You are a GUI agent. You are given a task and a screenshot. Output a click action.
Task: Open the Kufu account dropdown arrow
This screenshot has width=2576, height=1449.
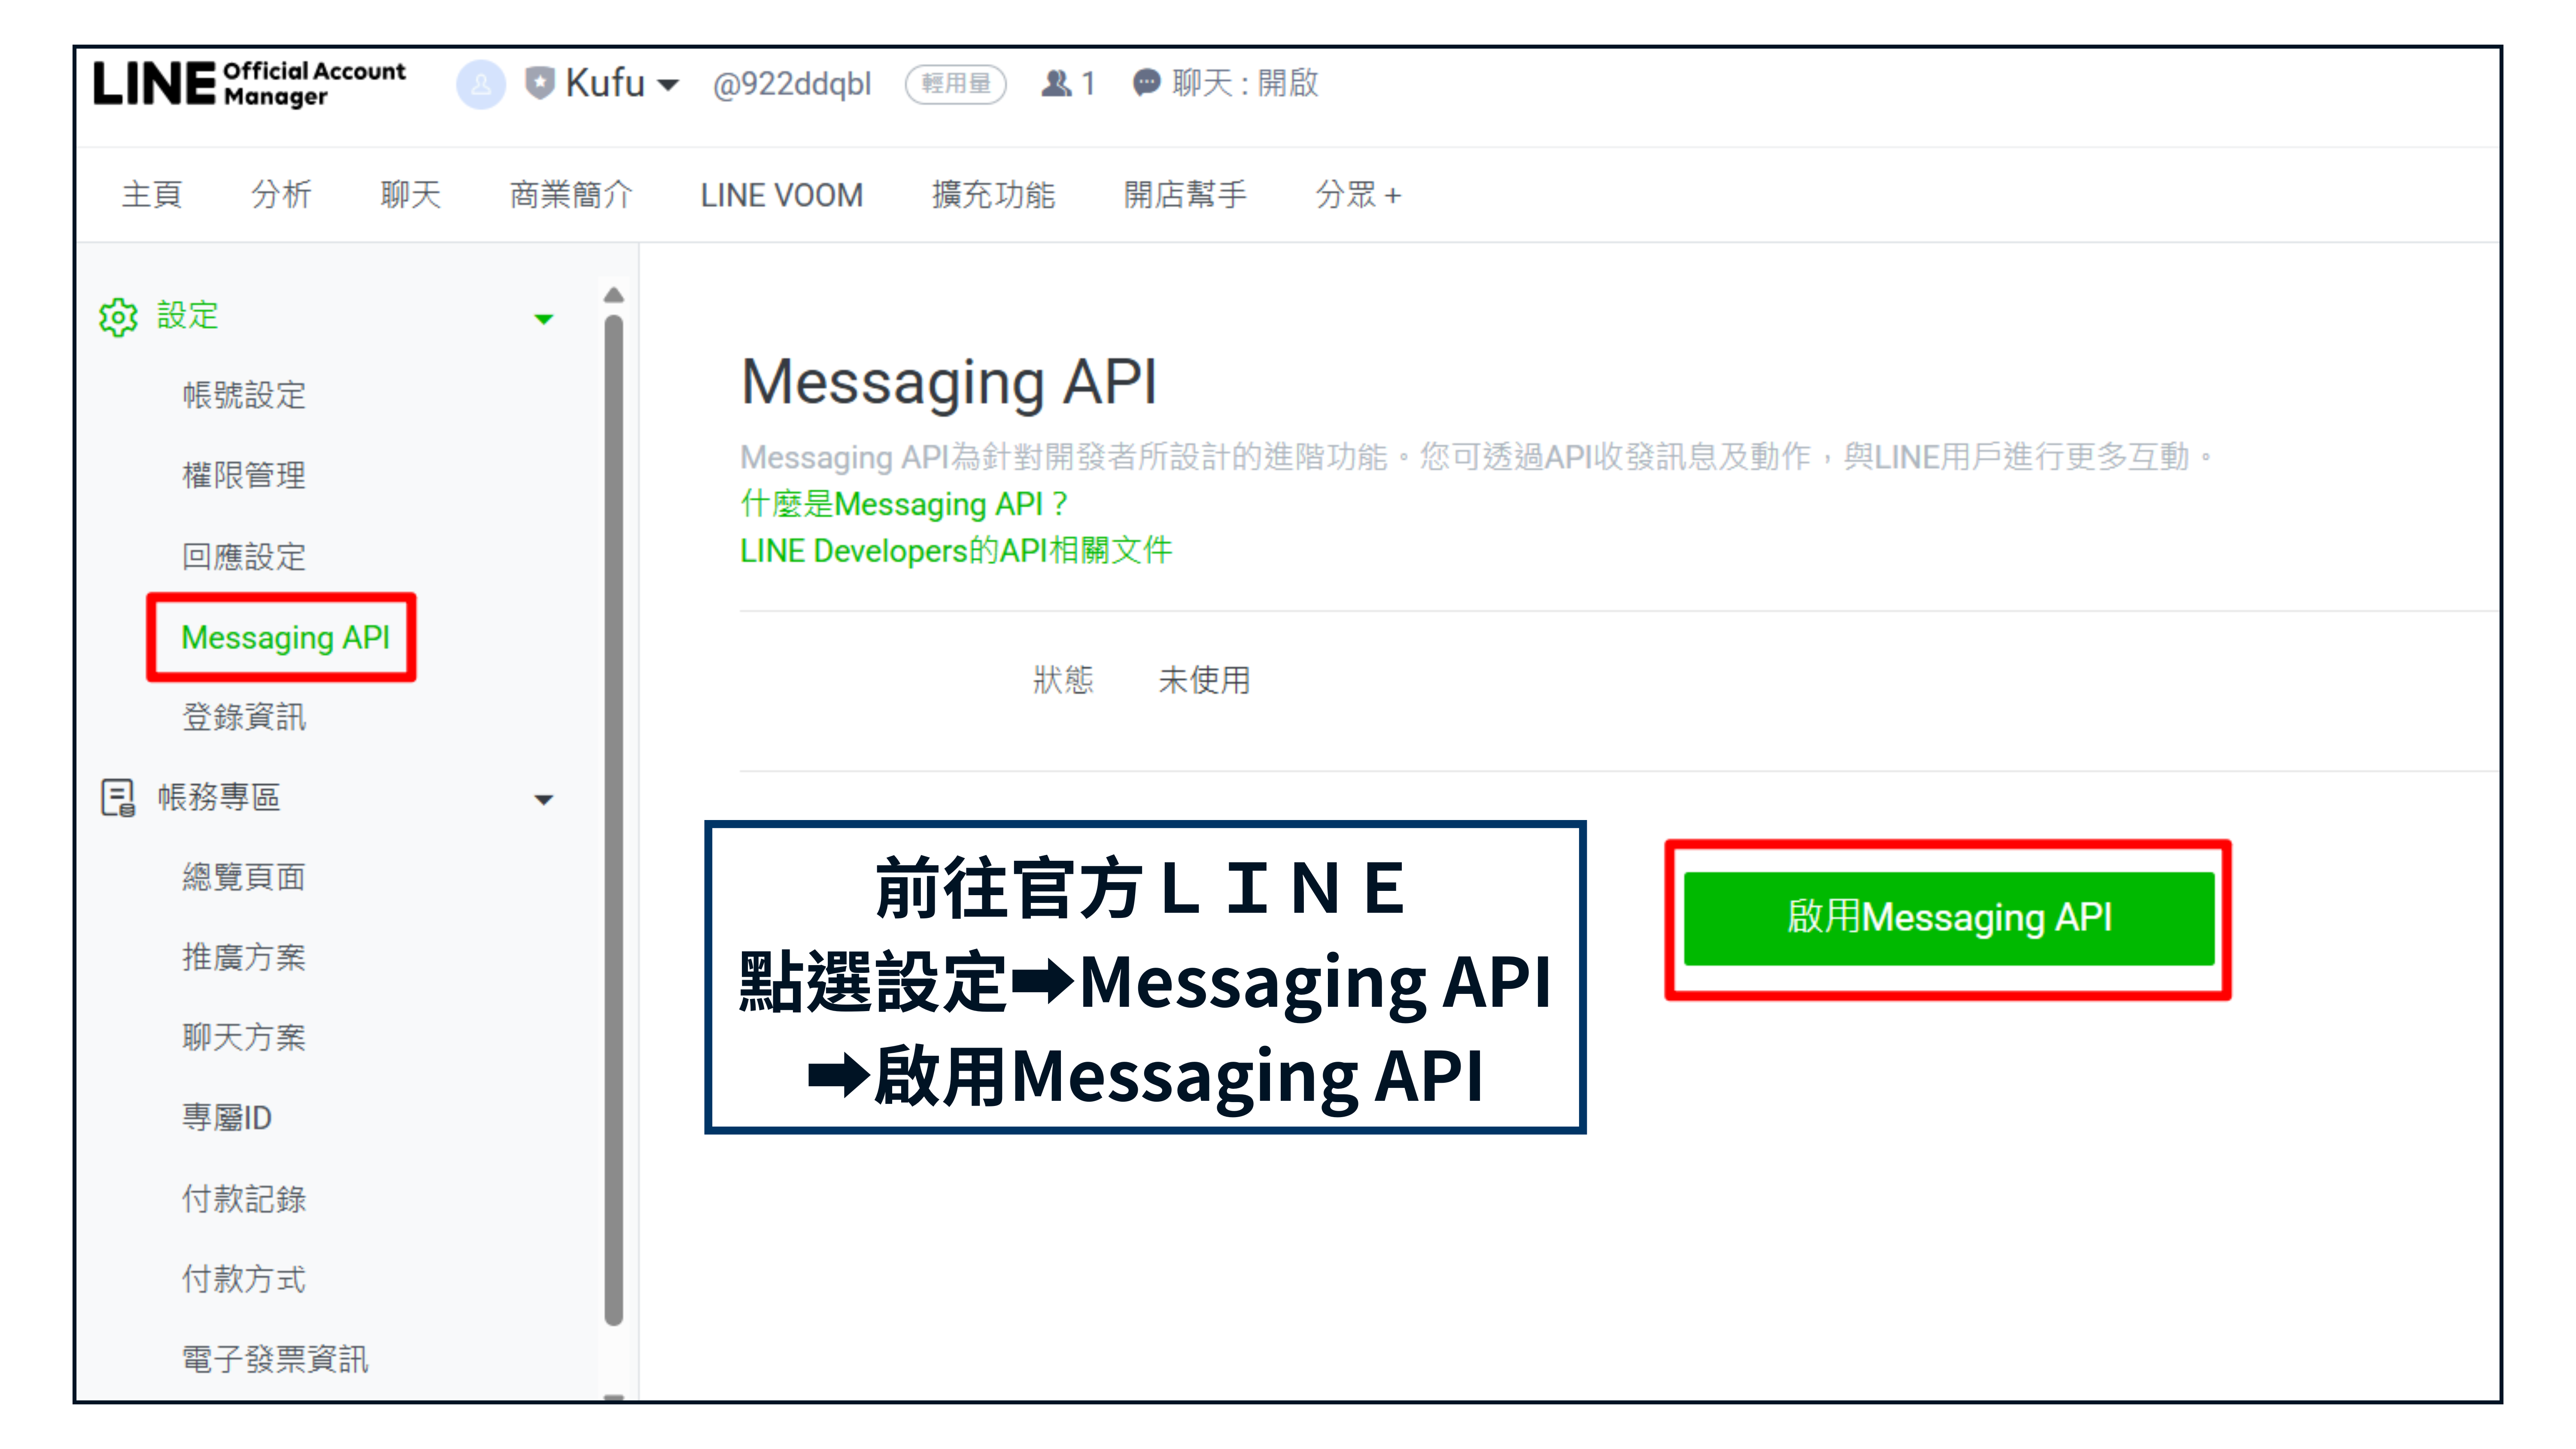coord(667,85)
